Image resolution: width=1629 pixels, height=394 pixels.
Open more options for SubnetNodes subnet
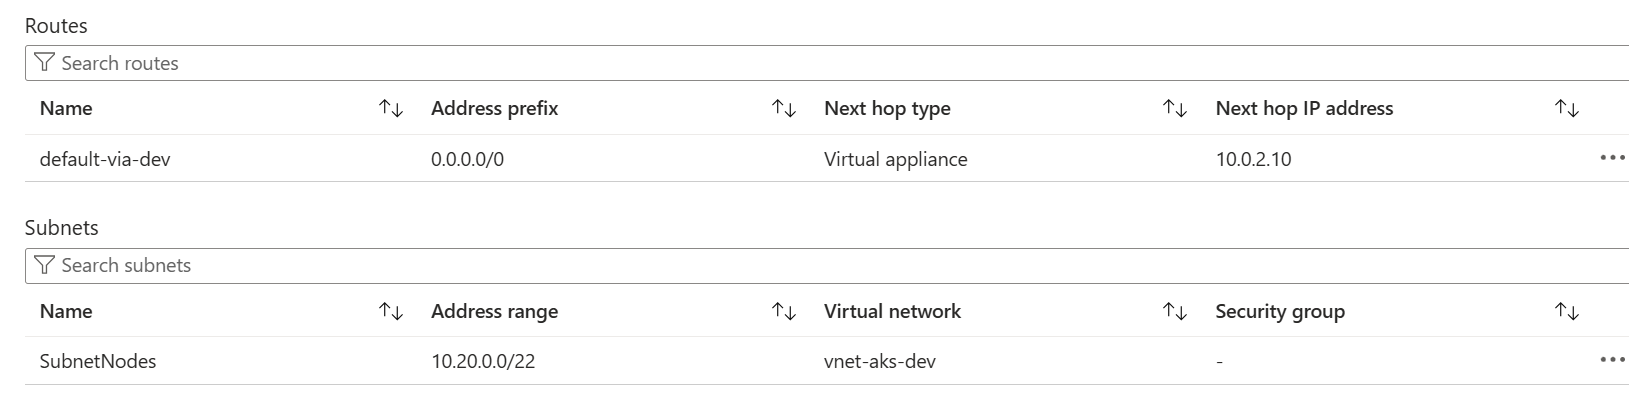[1613, 360]
